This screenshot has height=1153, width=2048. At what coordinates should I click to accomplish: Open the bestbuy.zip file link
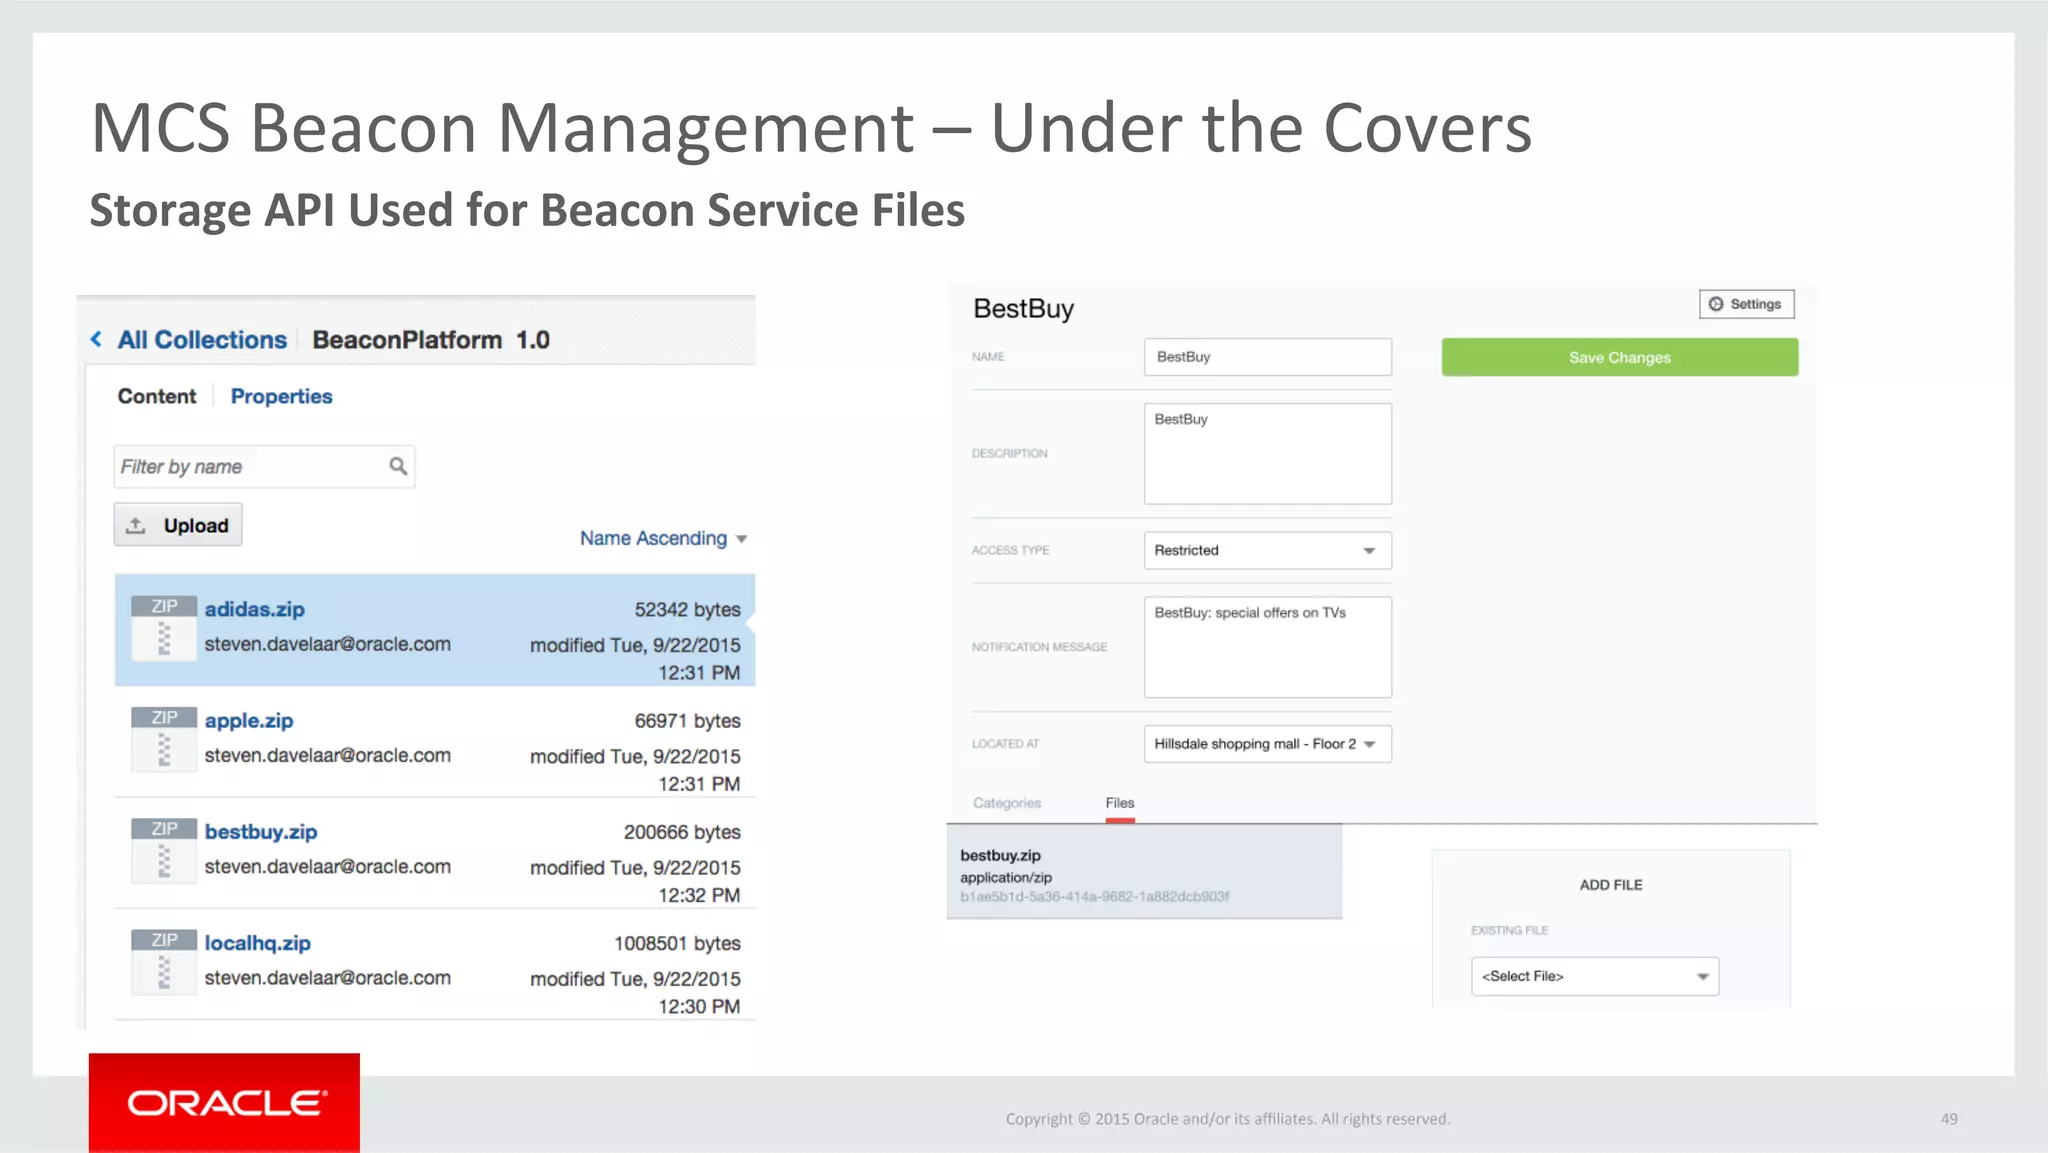(x=261, y=831)
